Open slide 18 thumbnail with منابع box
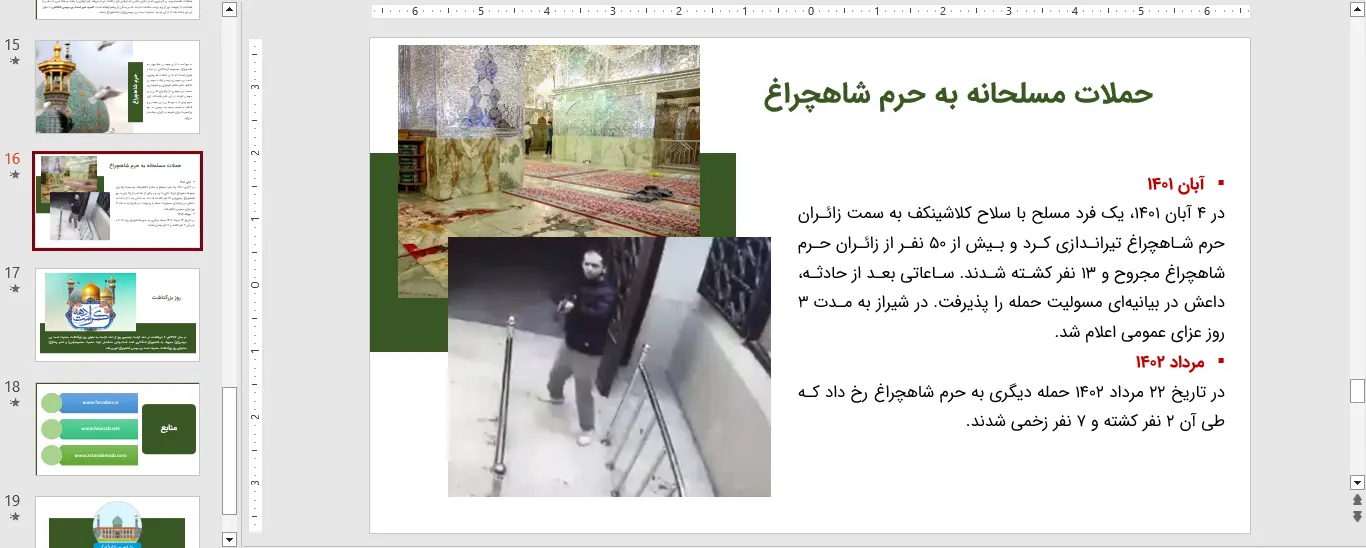1366x548 pixels. [x=117, y=429]
